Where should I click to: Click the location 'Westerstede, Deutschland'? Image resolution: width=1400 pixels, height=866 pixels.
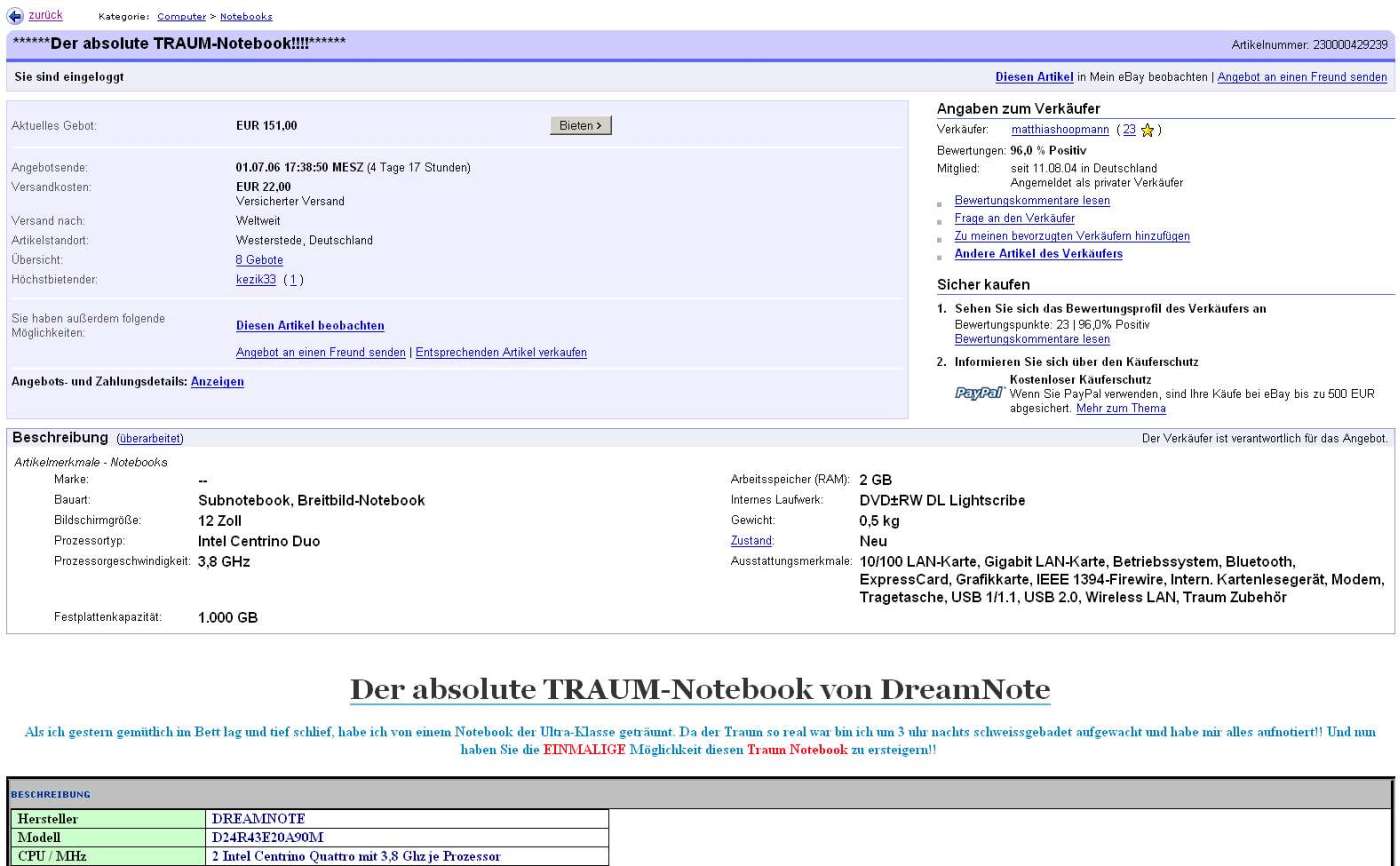click(304, 240)
